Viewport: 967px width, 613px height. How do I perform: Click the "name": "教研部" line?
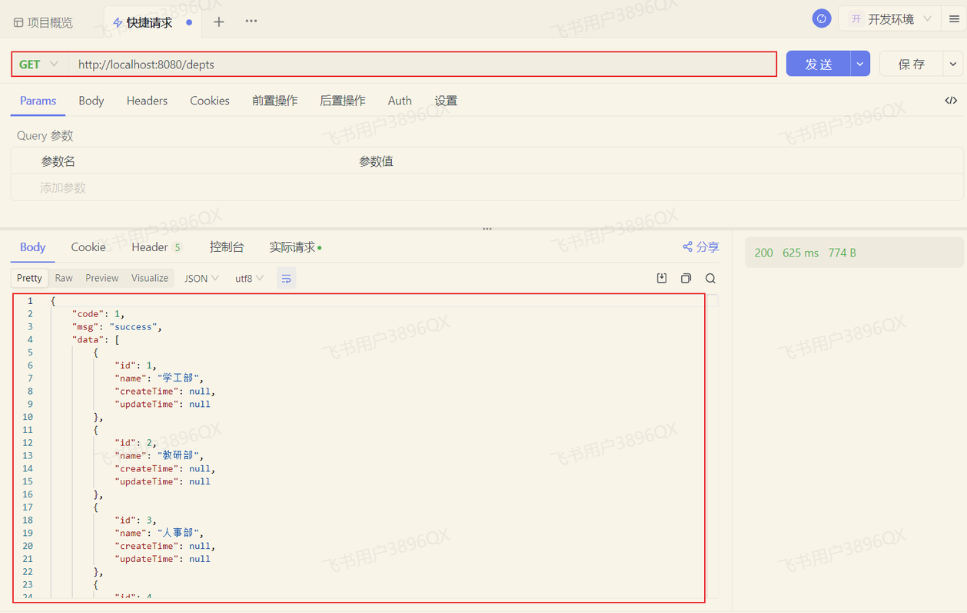[159, 455]
